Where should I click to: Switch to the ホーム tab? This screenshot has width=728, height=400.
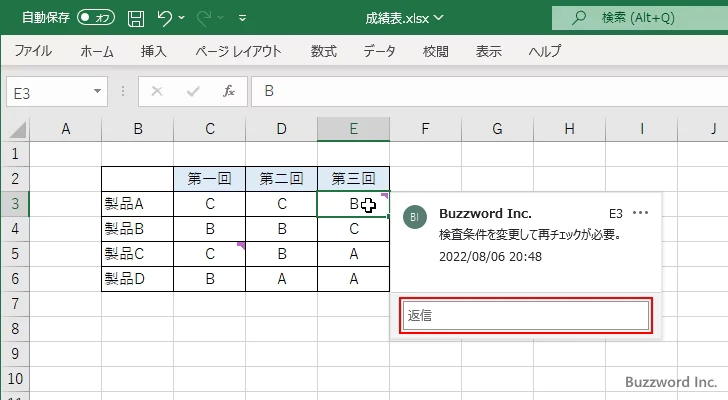click(x=97, y=51)
